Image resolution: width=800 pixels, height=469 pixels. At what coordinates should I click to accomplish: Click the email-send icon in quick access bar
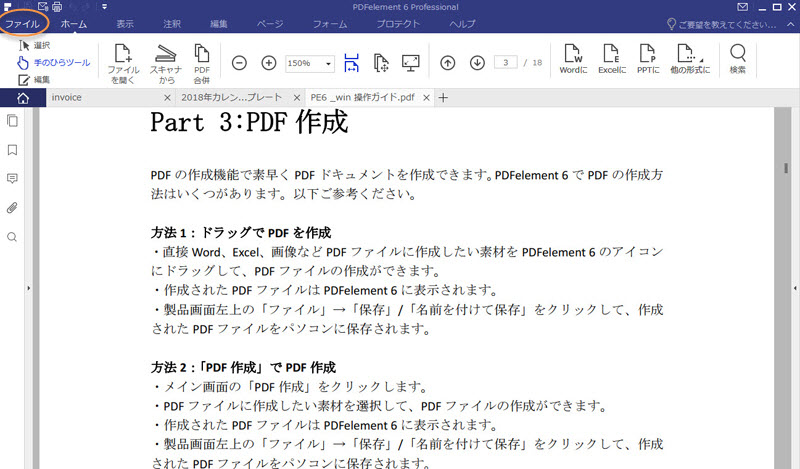pos(43,7)
